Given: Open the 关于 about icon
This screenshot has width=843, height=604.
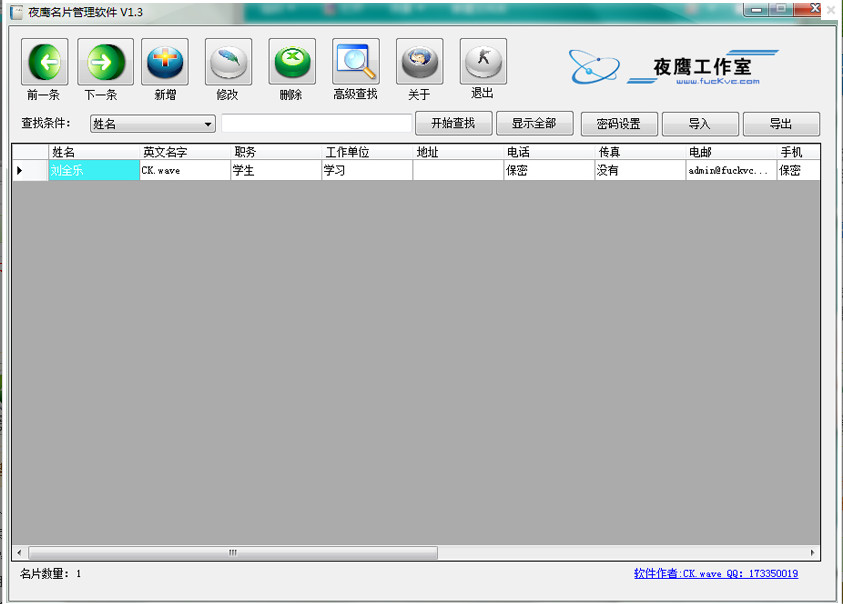Looking at the screenshot, I should click(419, 62).
